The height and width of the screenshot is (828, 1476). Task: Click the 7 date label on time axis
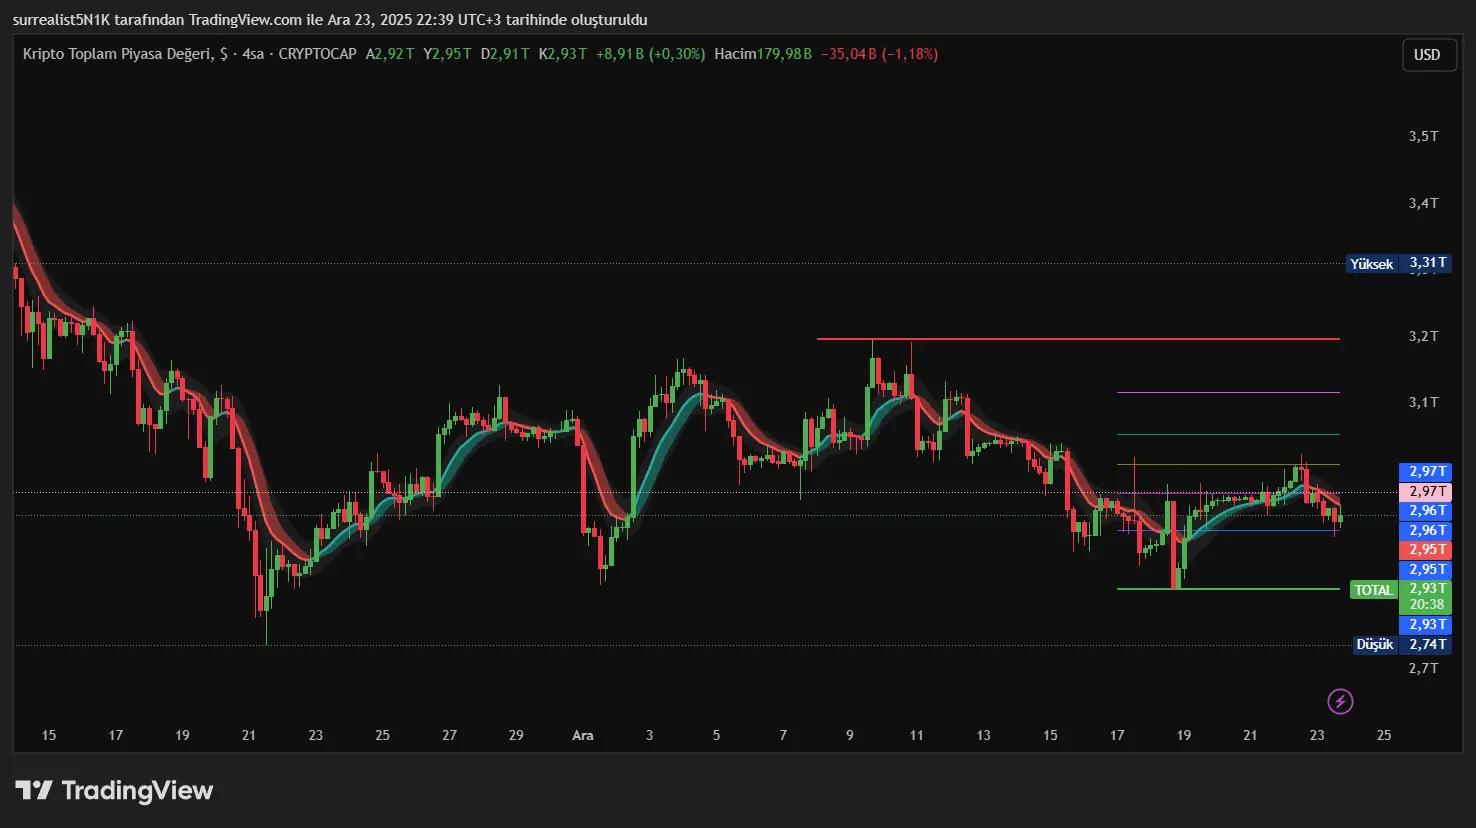click(x=783, y=735)
